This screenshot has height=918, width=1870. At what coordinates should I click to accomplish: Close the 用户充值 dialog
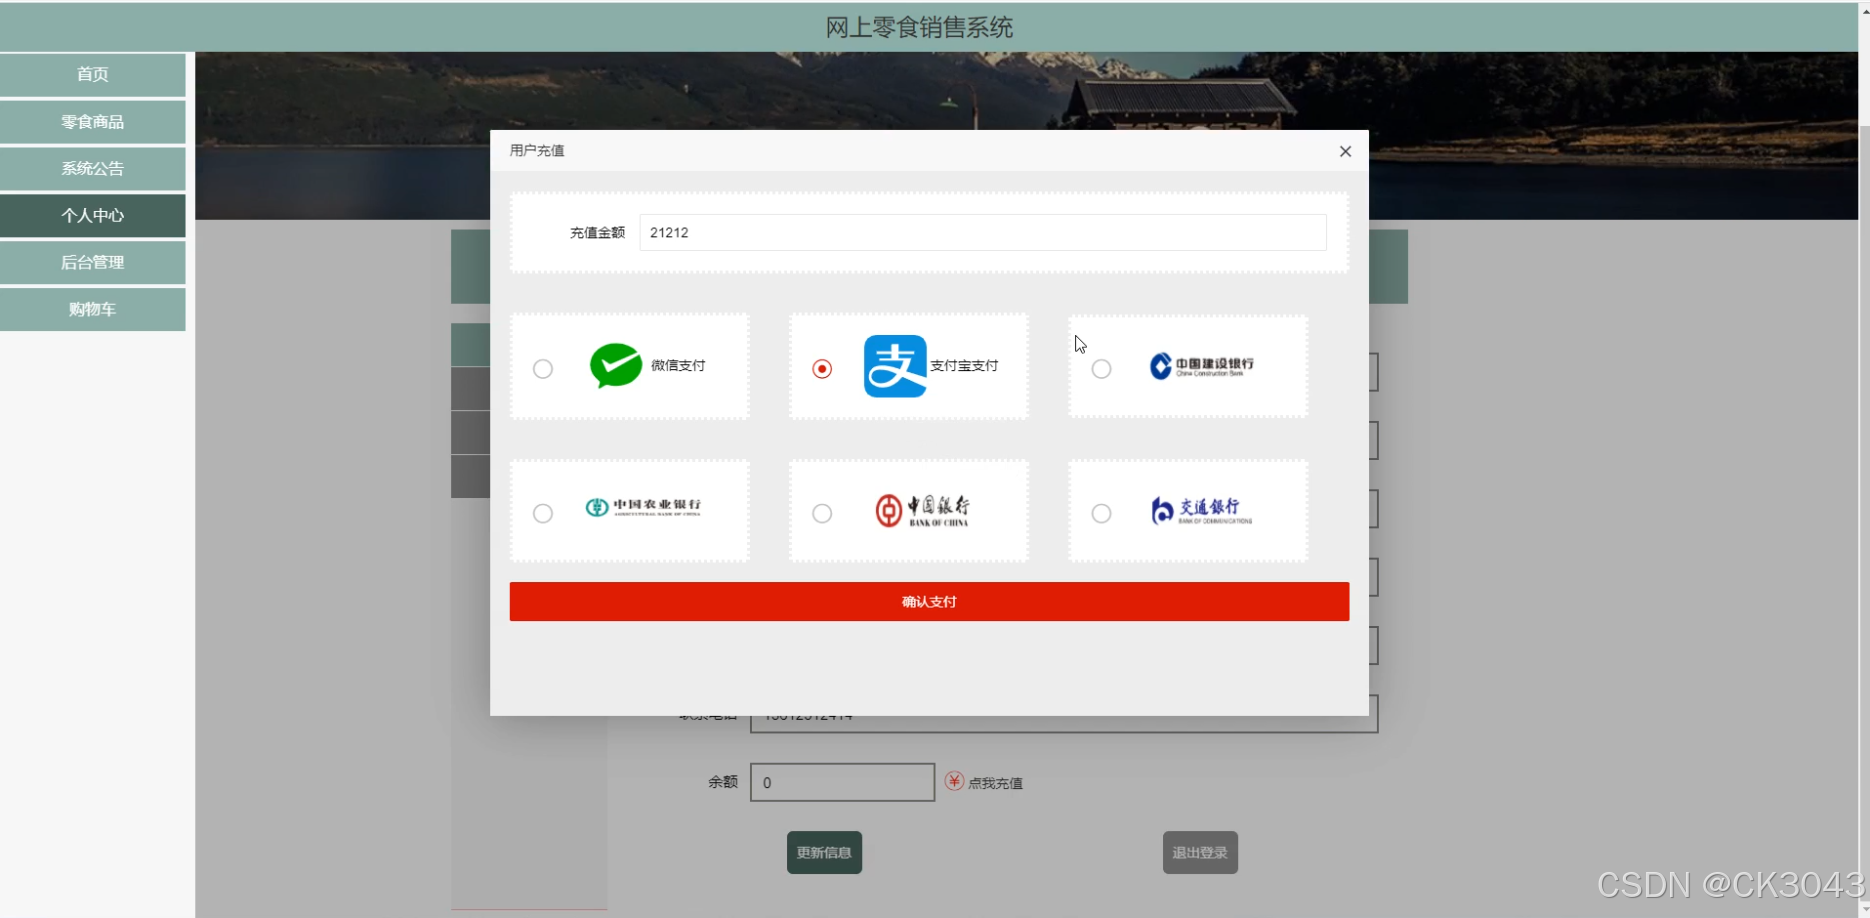(x=1345, y=151)
